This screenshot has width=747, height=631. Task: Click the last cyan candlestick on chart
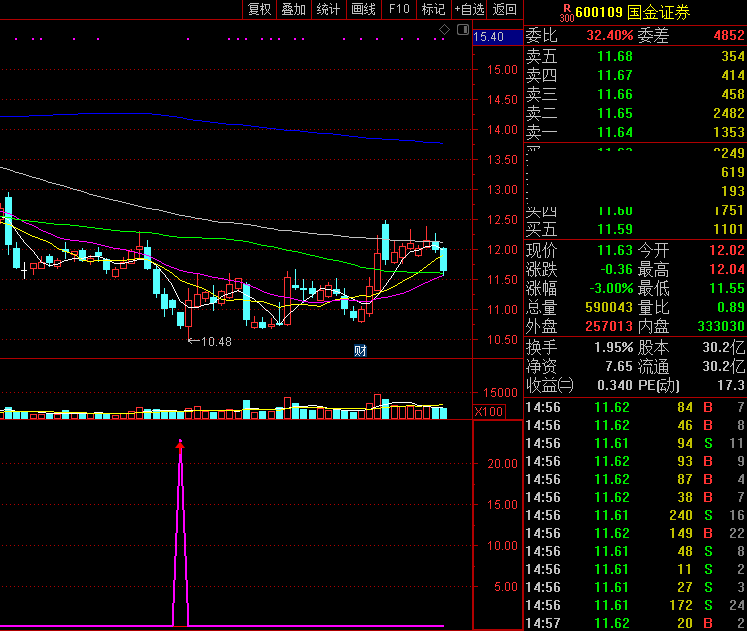pyautogui.click(x=444, y=260)
